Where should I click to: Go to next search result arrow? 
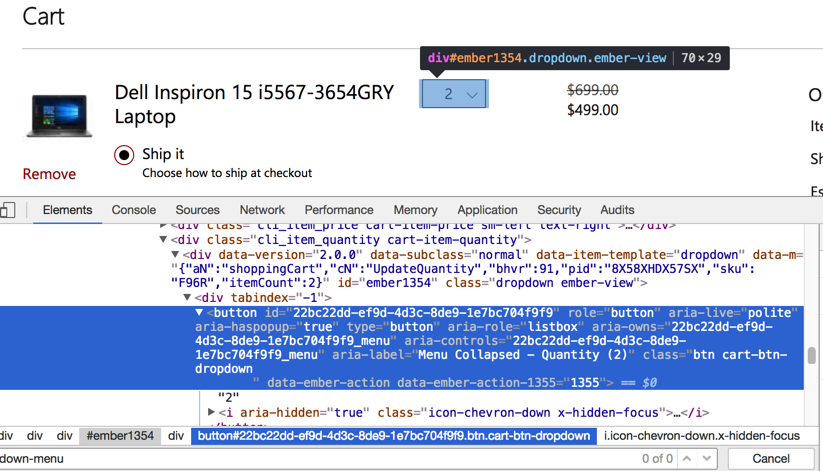(707, 458)
